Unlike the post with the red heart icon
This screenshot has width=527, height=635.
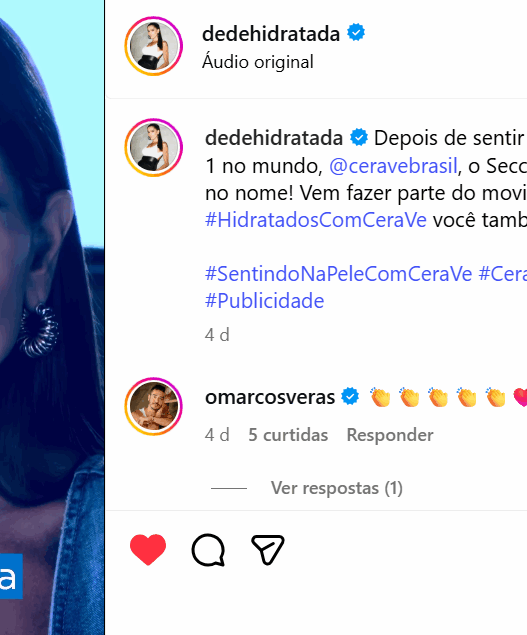point(148,549)
